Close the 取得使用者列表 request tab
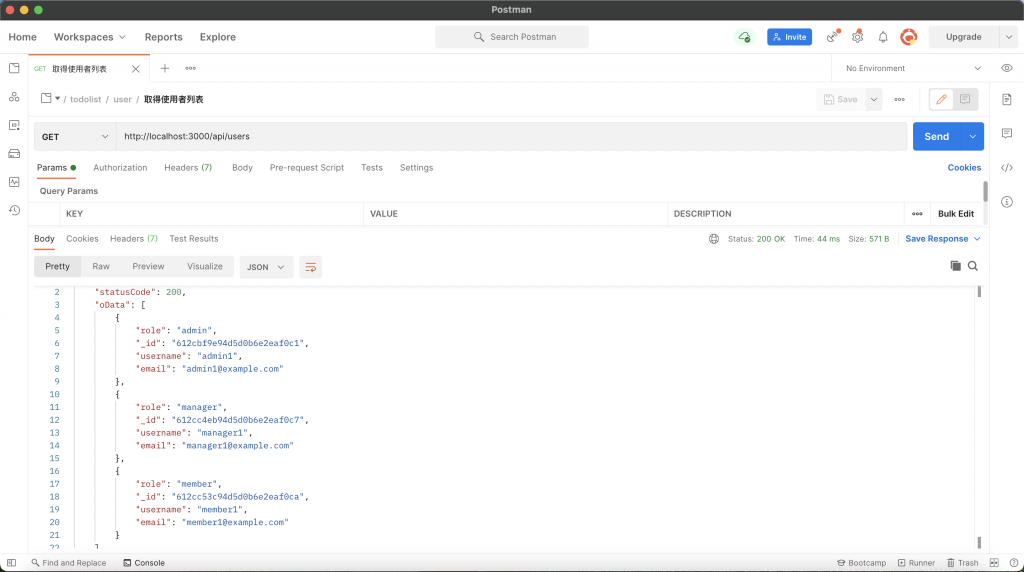This screenshot has height=572, width=1024. [135, 69]
